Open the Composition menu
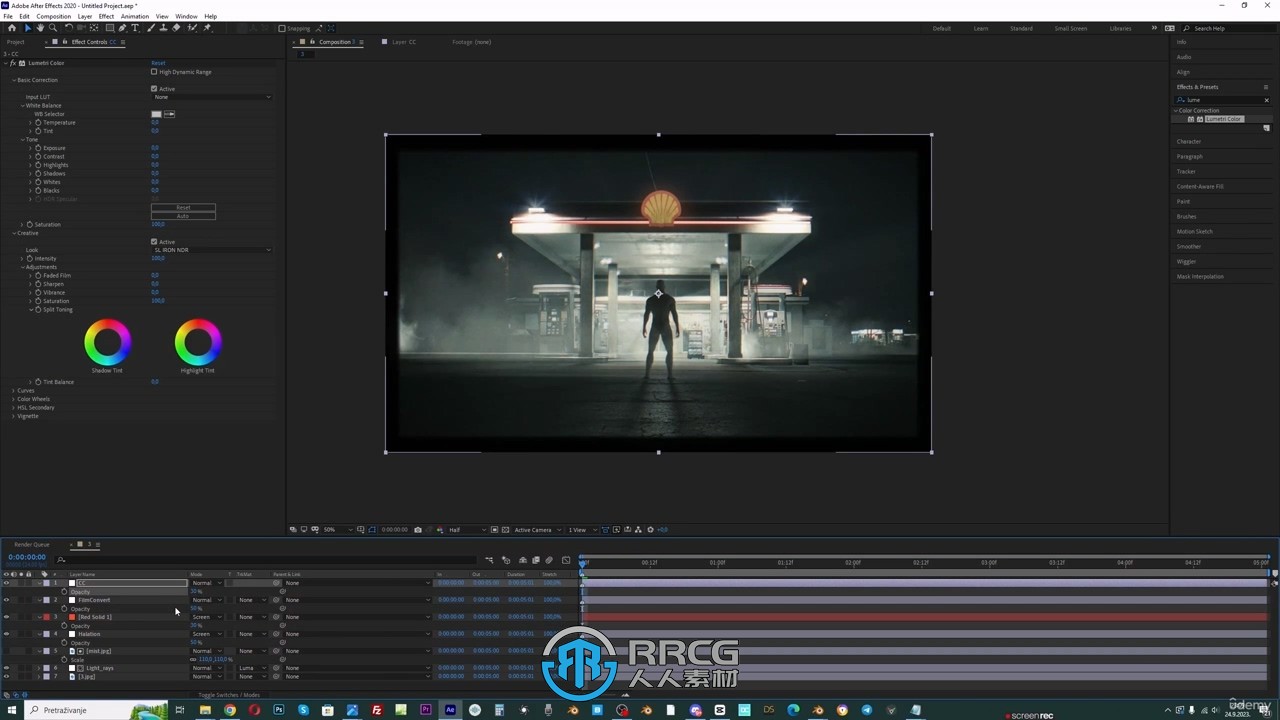Image resolution: width=1280 pixels, height=720 pixels. tap(53, 16)
